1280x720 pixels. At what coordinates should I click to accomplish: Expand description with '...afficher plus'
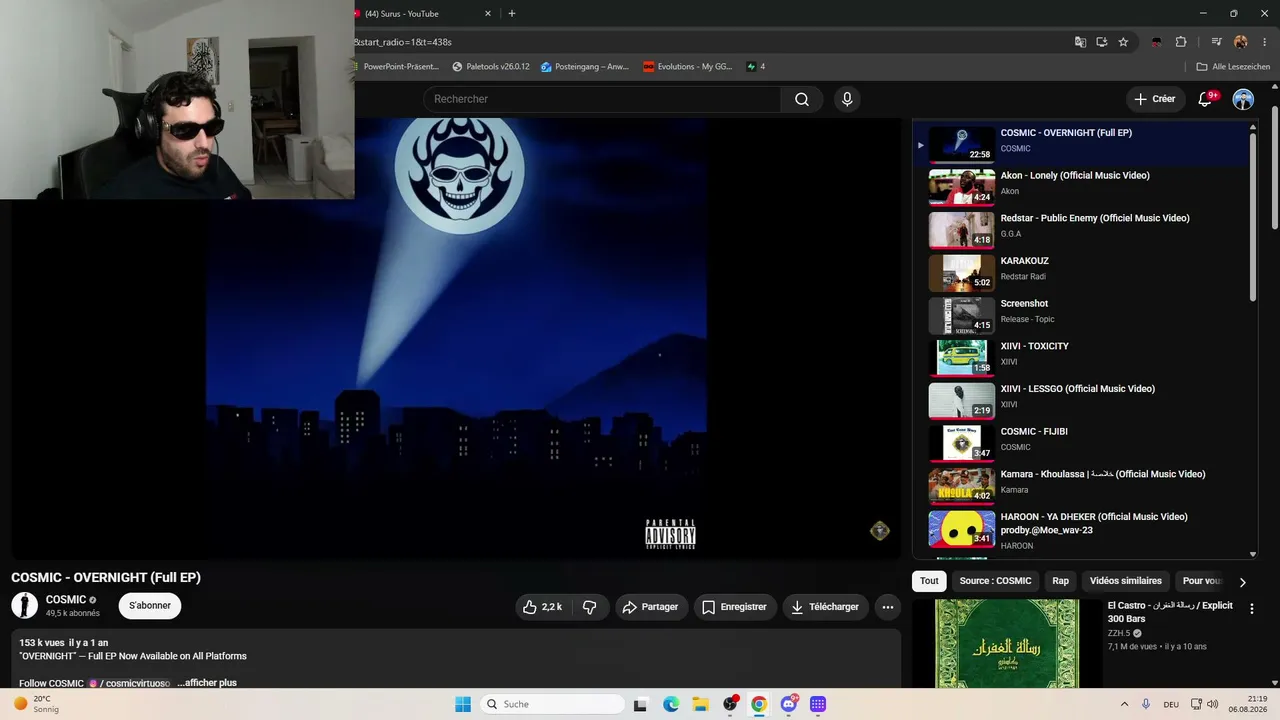(x=207, y=683)
